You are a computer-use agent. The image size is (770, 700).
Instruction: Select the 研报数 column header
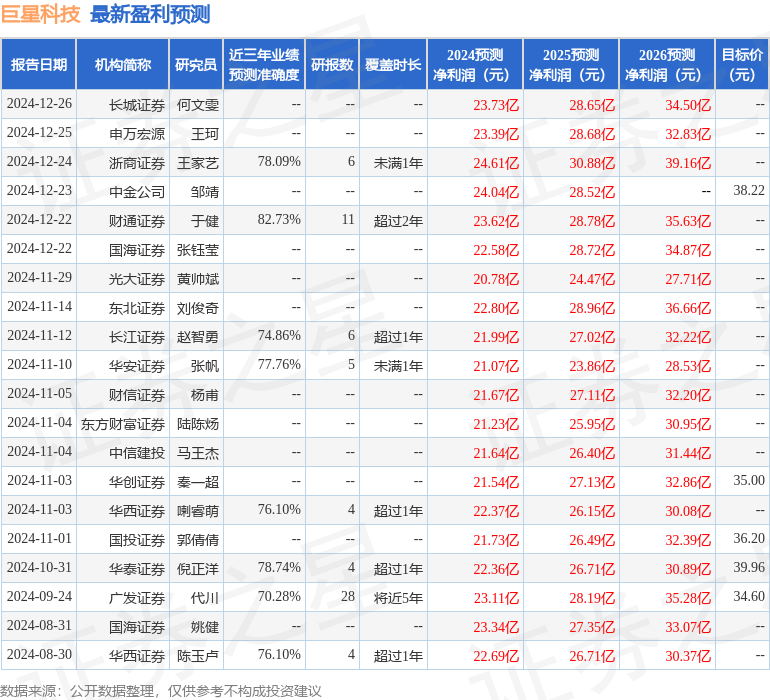click(332, 64)
